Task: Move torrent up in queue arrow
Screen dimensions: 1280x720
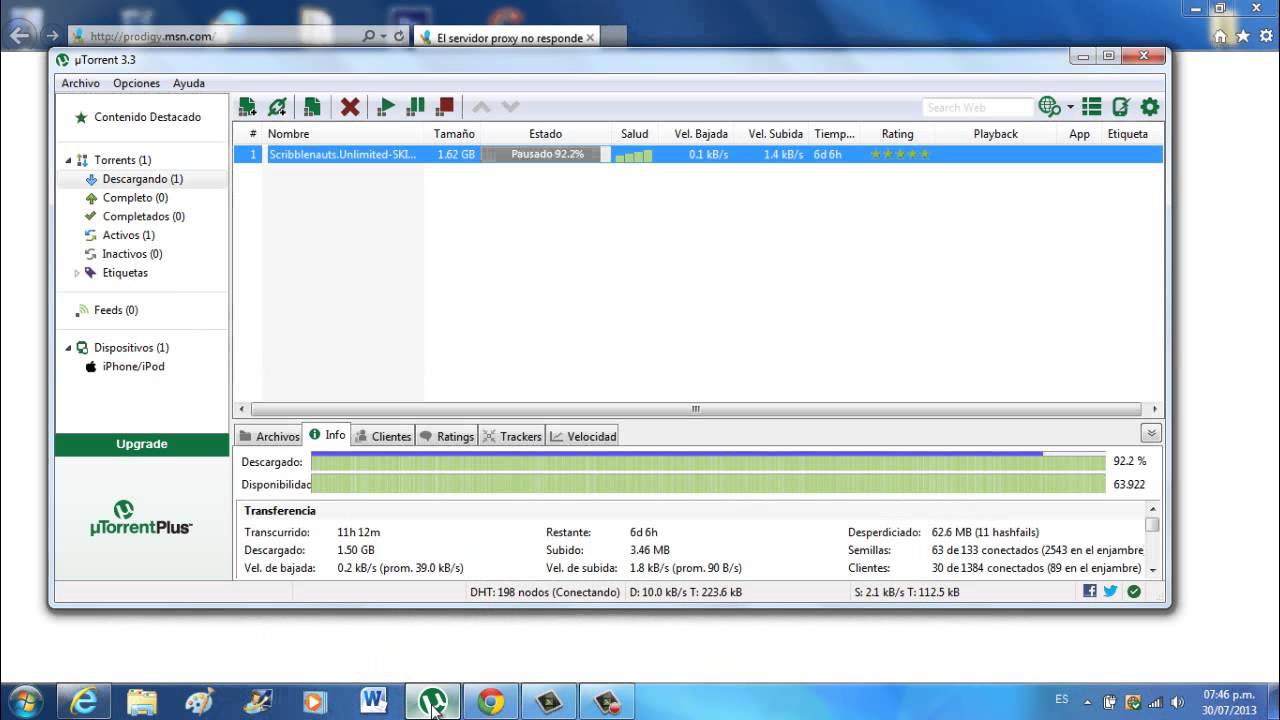Action: [481, 107]
